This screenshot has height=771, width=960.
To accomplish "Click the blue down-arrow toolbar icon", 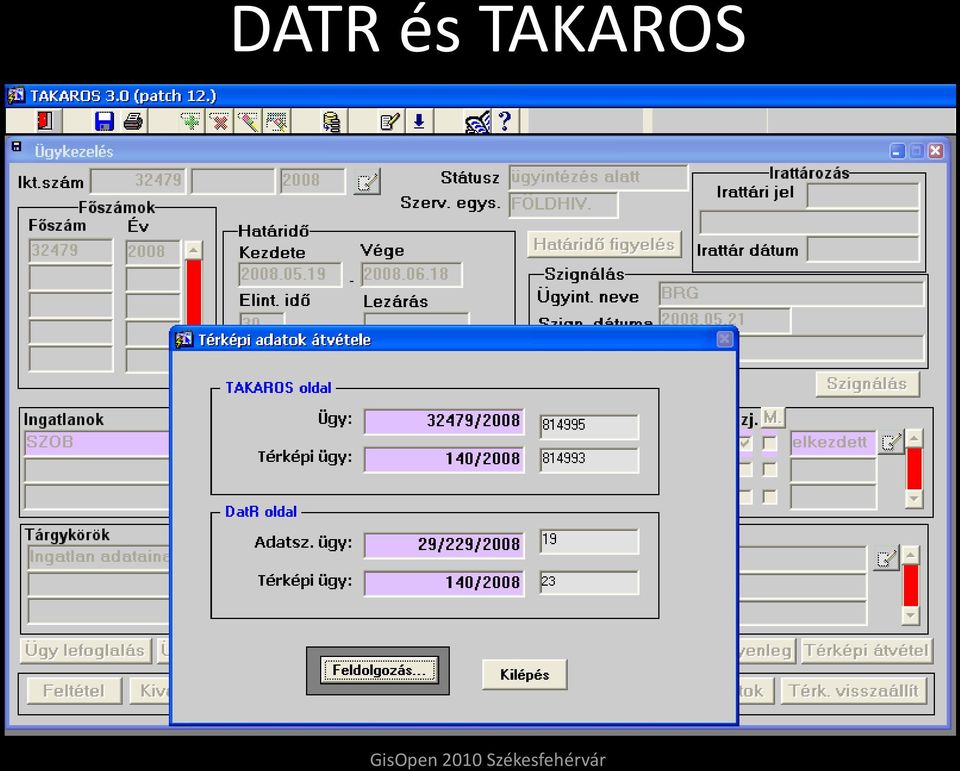I will [x=419, y=121].
